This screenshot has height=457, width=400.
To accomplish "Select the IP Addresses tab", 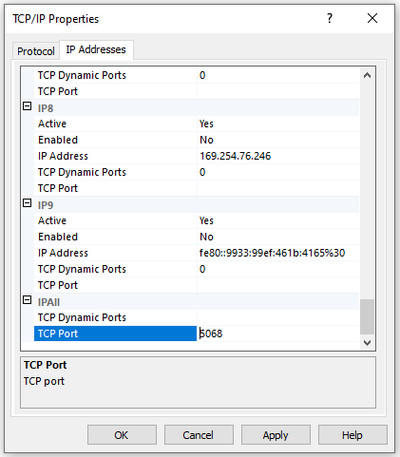I will point(96,50).
